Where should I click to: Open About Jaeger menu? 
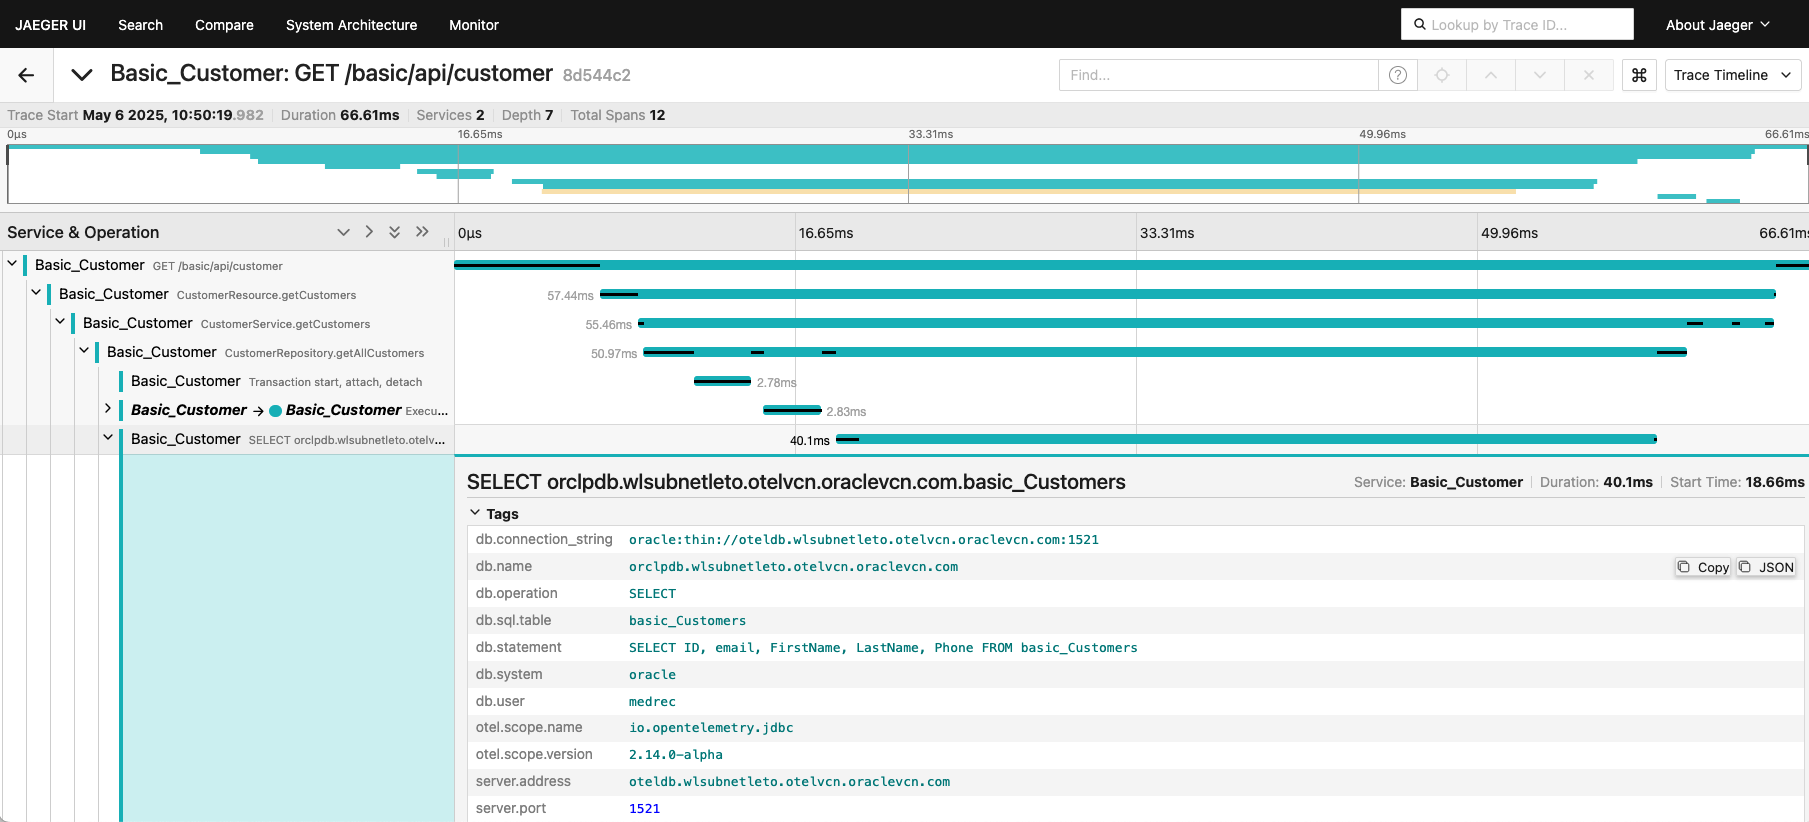click(1717, 25)
